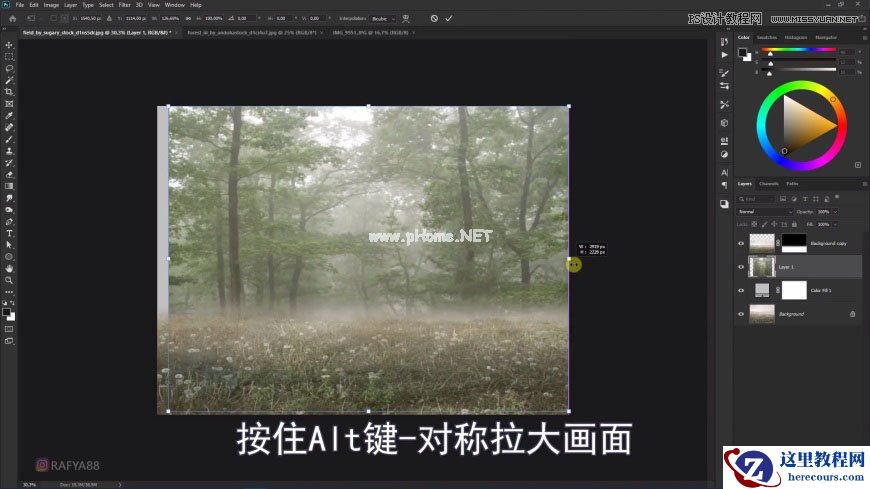
Task: Open the Layers panel flyout menu
Action: pyautogui.click(x=864, y=184)
